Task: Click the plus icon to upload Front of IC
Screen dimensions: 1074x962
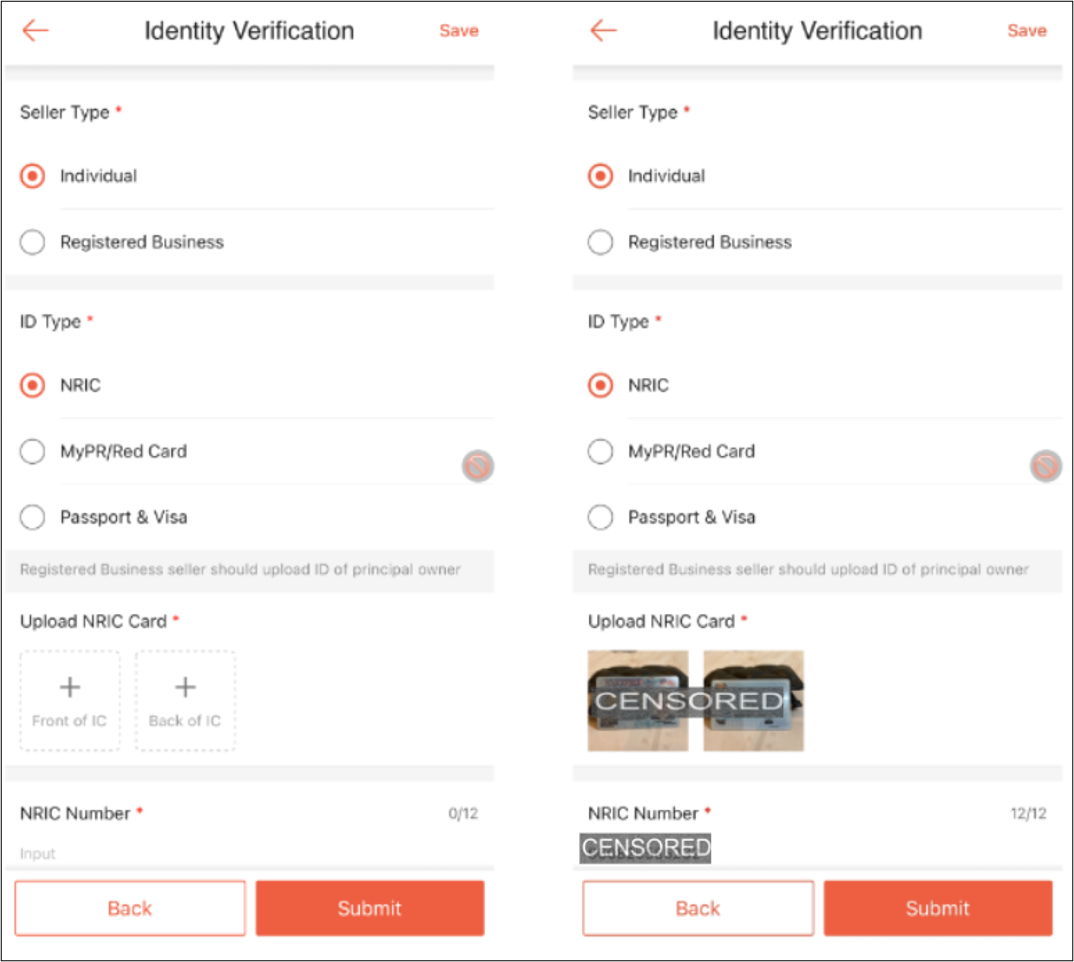Action: (x=70, y=688)
